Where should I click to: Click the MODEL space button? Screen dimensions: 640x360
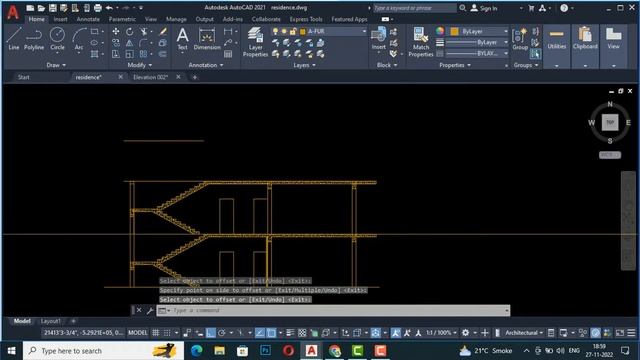[x=138, y=333]
